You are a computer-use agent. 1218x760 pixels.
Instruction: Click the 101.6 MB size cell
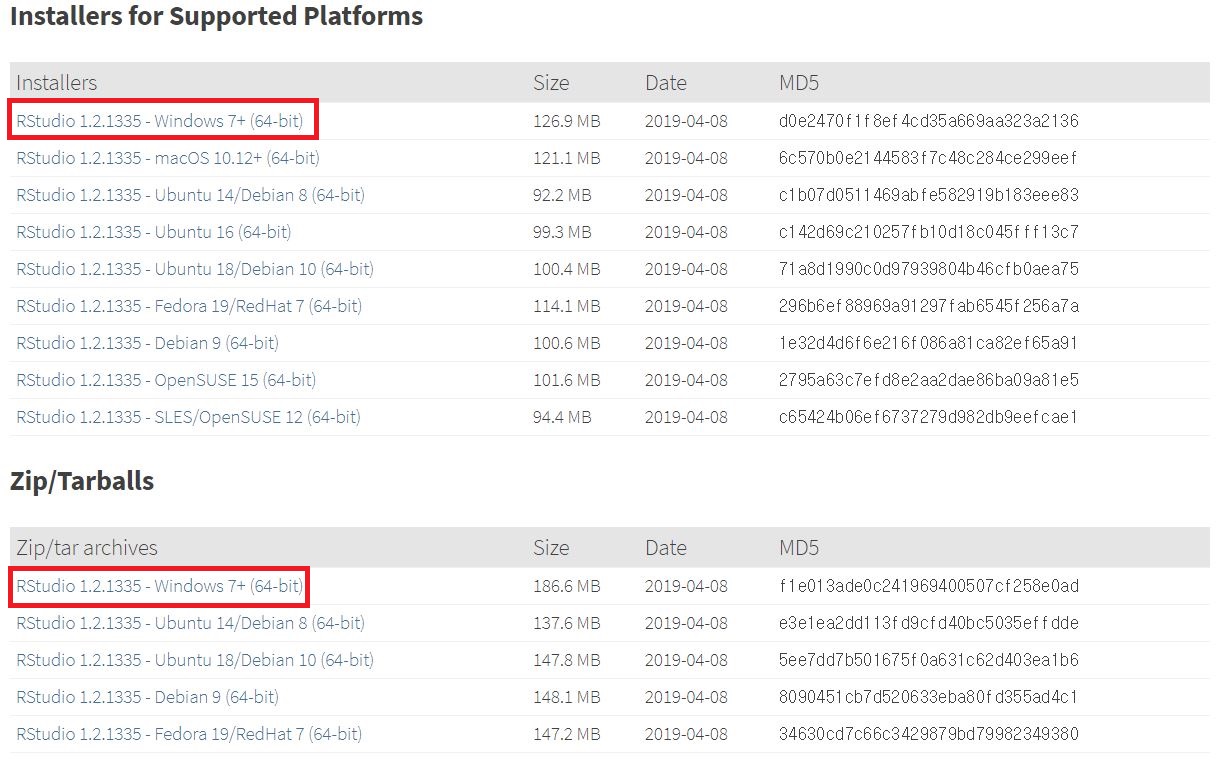pos(567,380)
